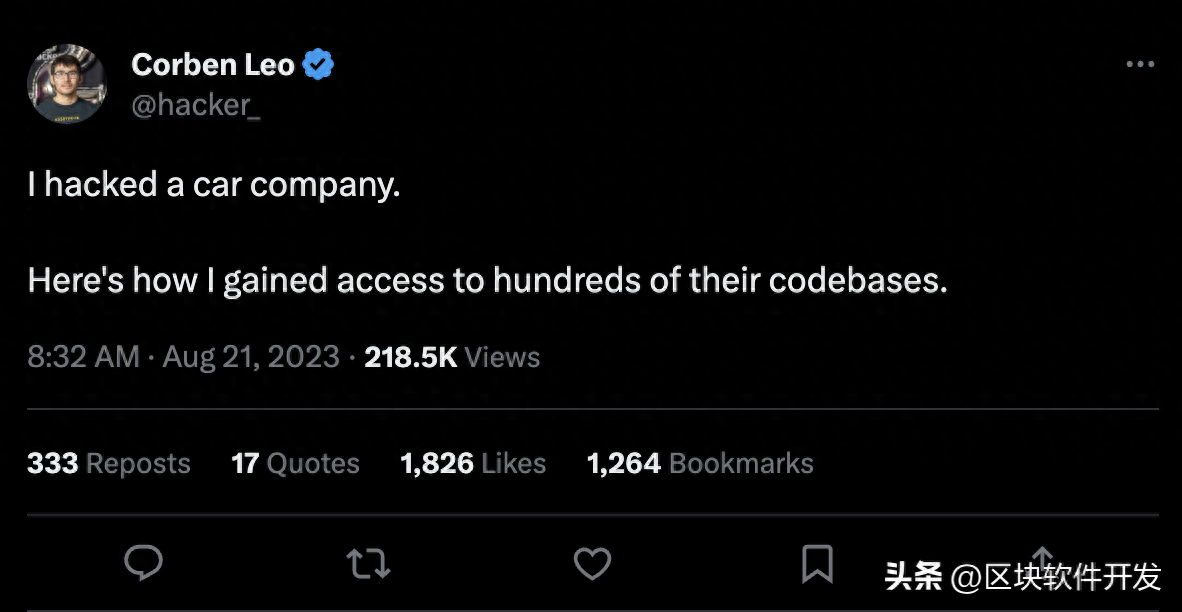Open the three-dot more options menu

click(x=1140, y=65)
